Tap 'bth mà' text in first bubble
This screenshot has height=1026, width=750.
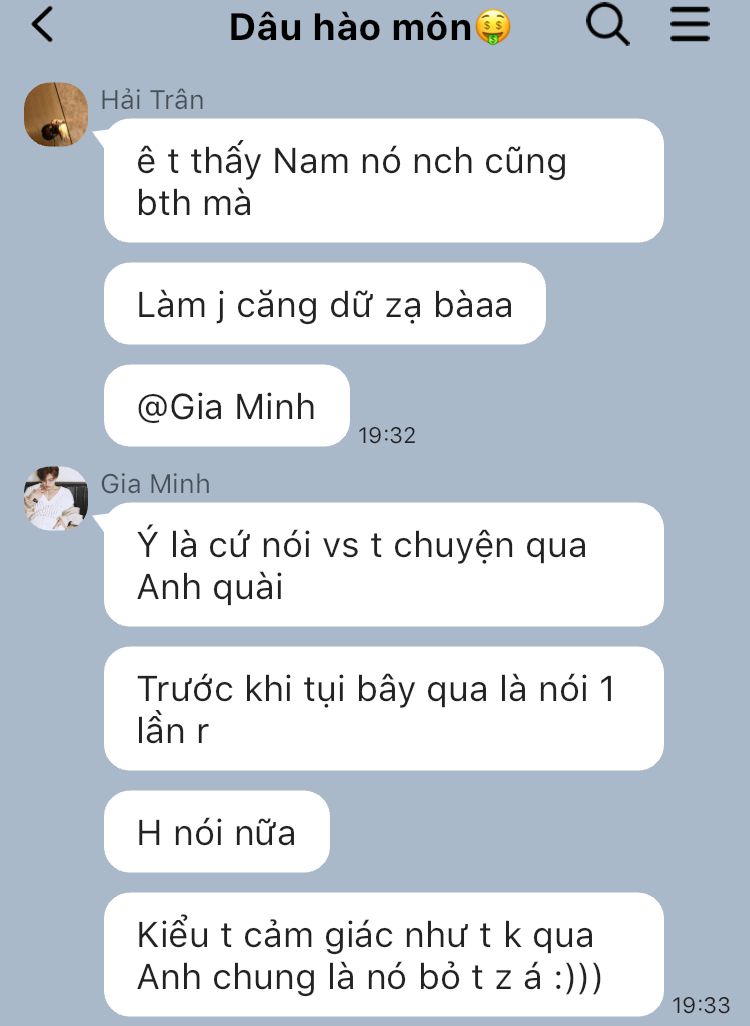point(194,203)
